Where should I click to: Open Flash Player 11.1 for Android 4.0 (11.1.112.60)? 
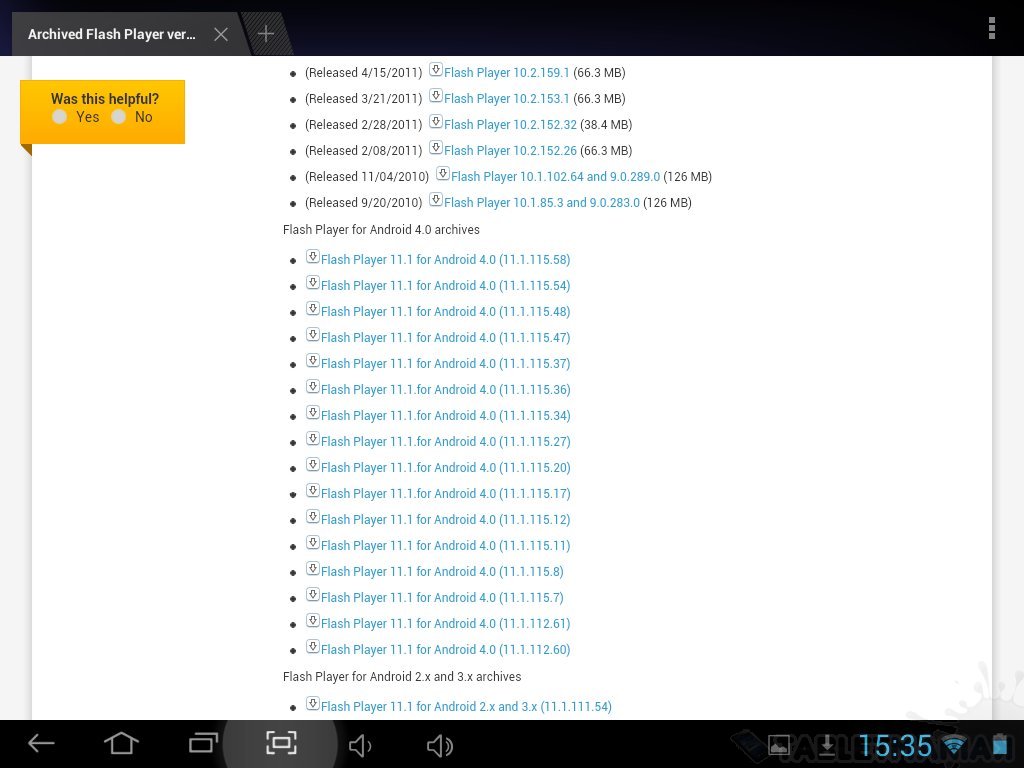click(x=445, y=650)
